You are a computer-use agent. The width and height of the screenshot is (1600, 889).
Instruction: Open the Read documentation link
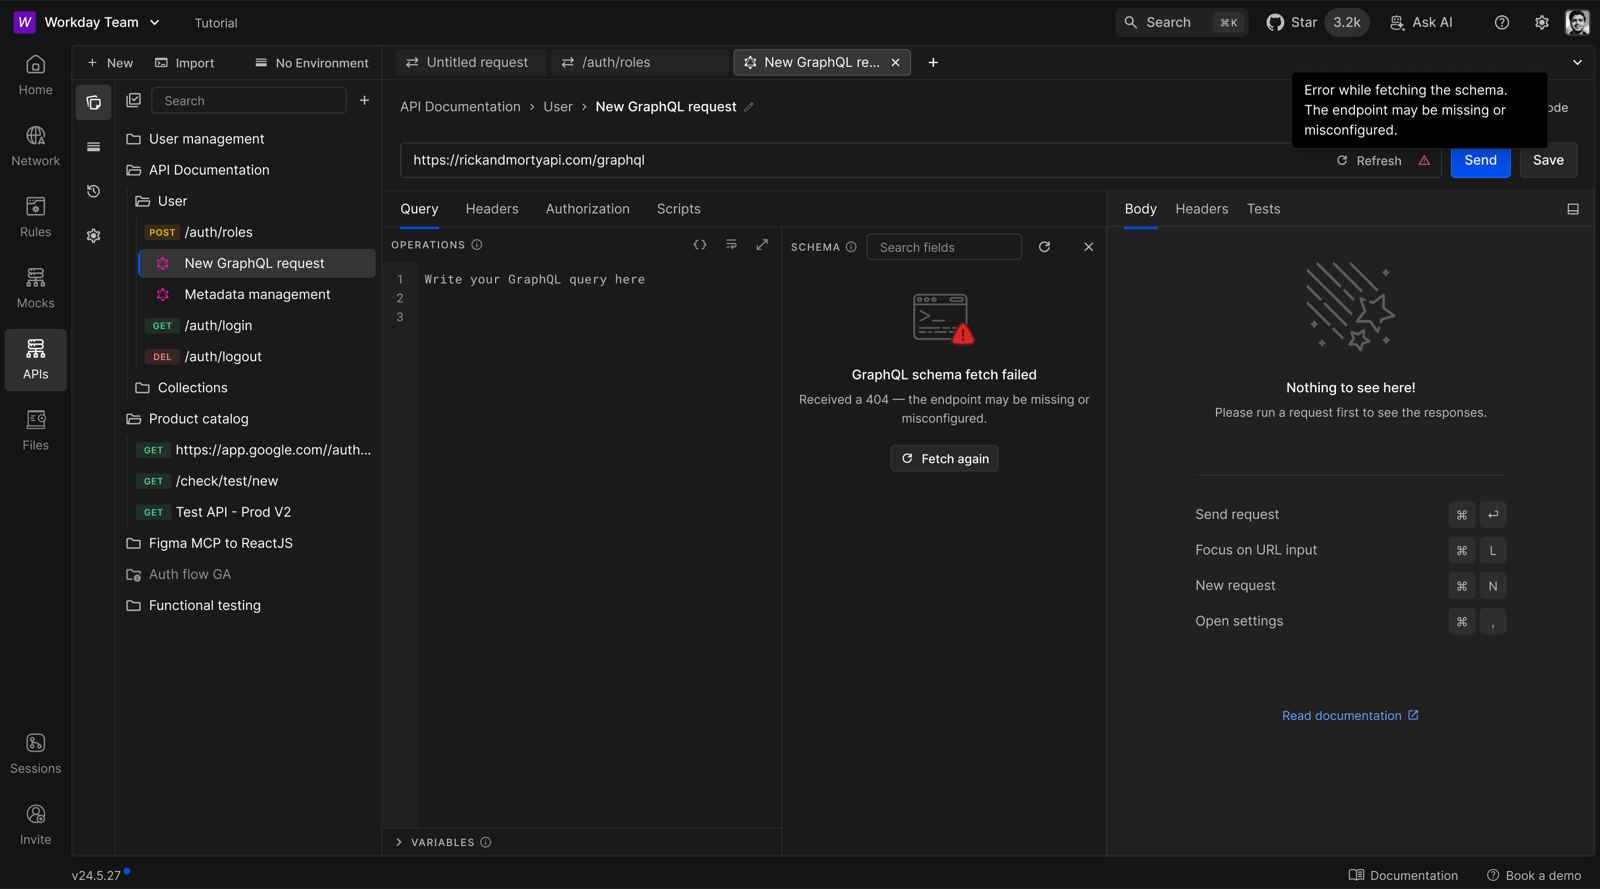pos(1350,716)
